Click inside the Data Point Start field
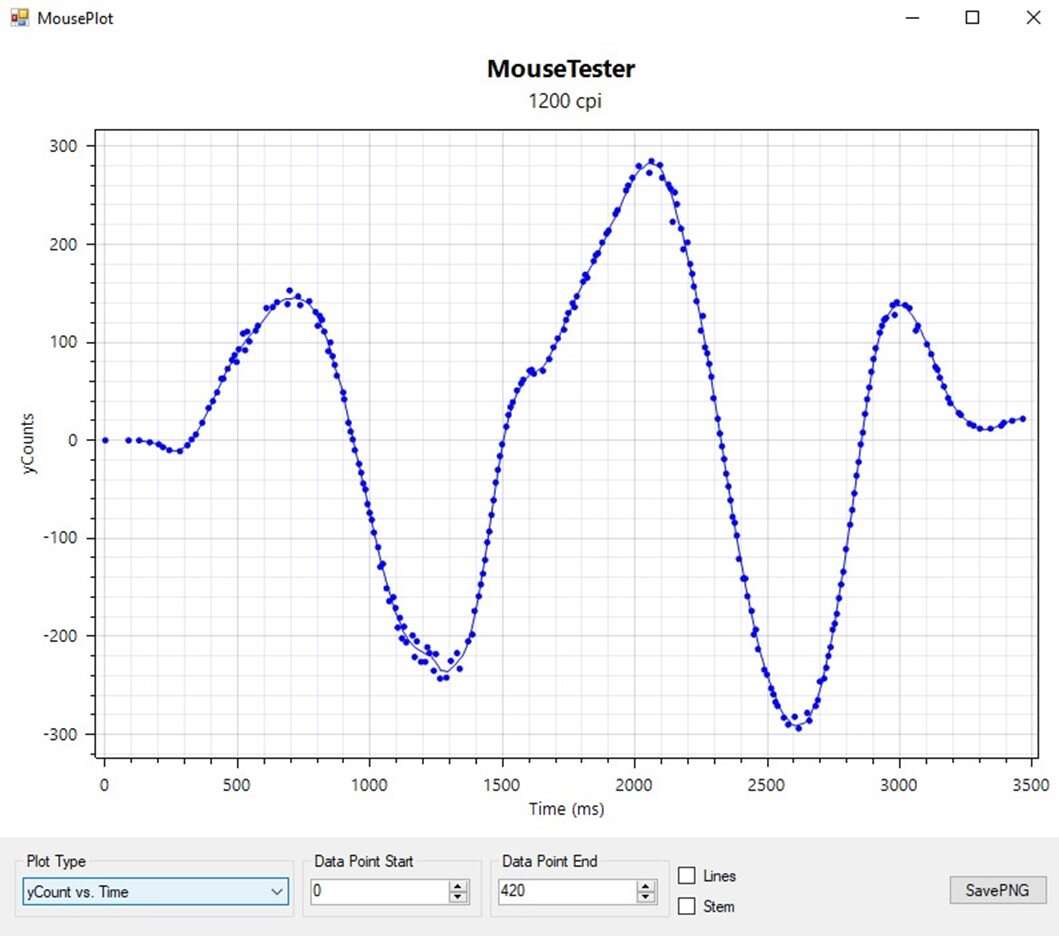Image resolution: width=1059 pixels, height=936 pixels. point(378,891)
